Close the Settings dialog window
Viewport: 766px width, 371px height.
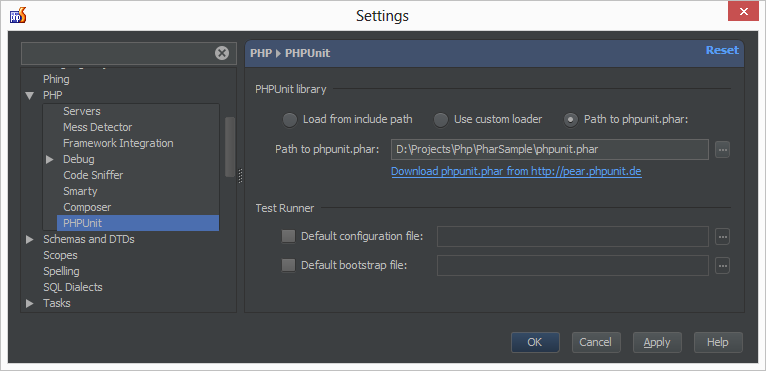(x=743, y=11)
